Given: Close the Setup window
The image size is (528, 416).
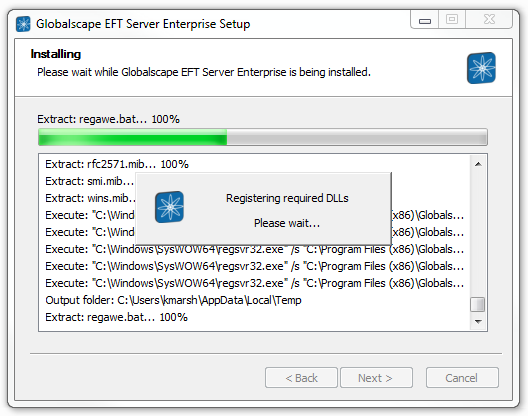Looking at the screenshot, I should click(489, 20).
